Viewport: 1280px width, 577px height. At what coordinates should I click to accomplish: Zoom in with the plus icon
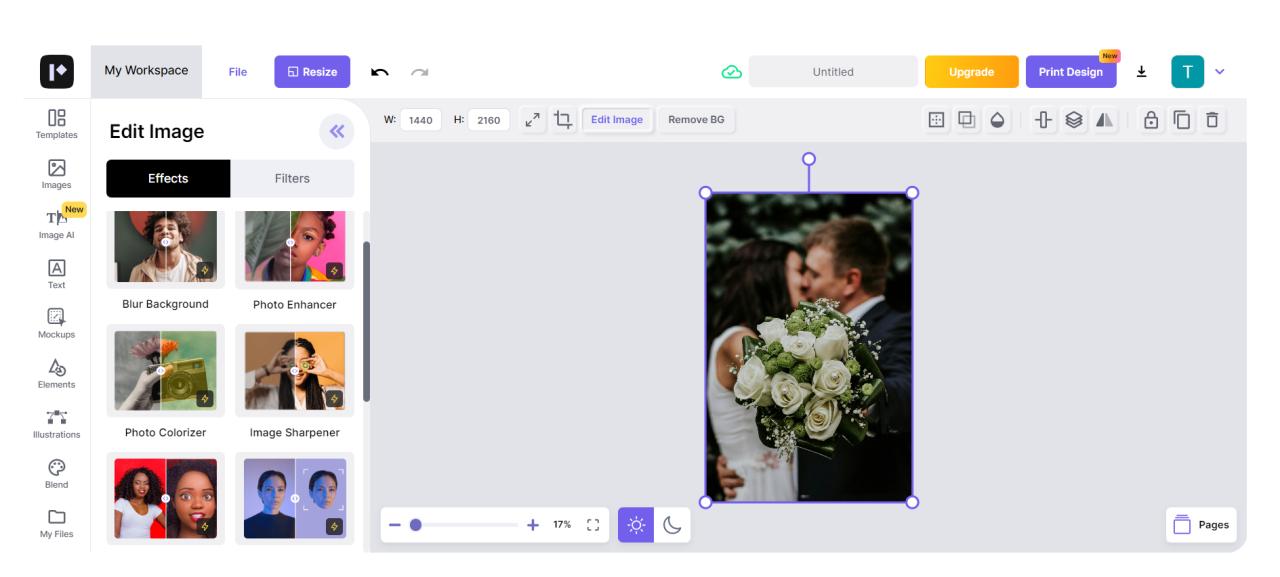[532, 524]
